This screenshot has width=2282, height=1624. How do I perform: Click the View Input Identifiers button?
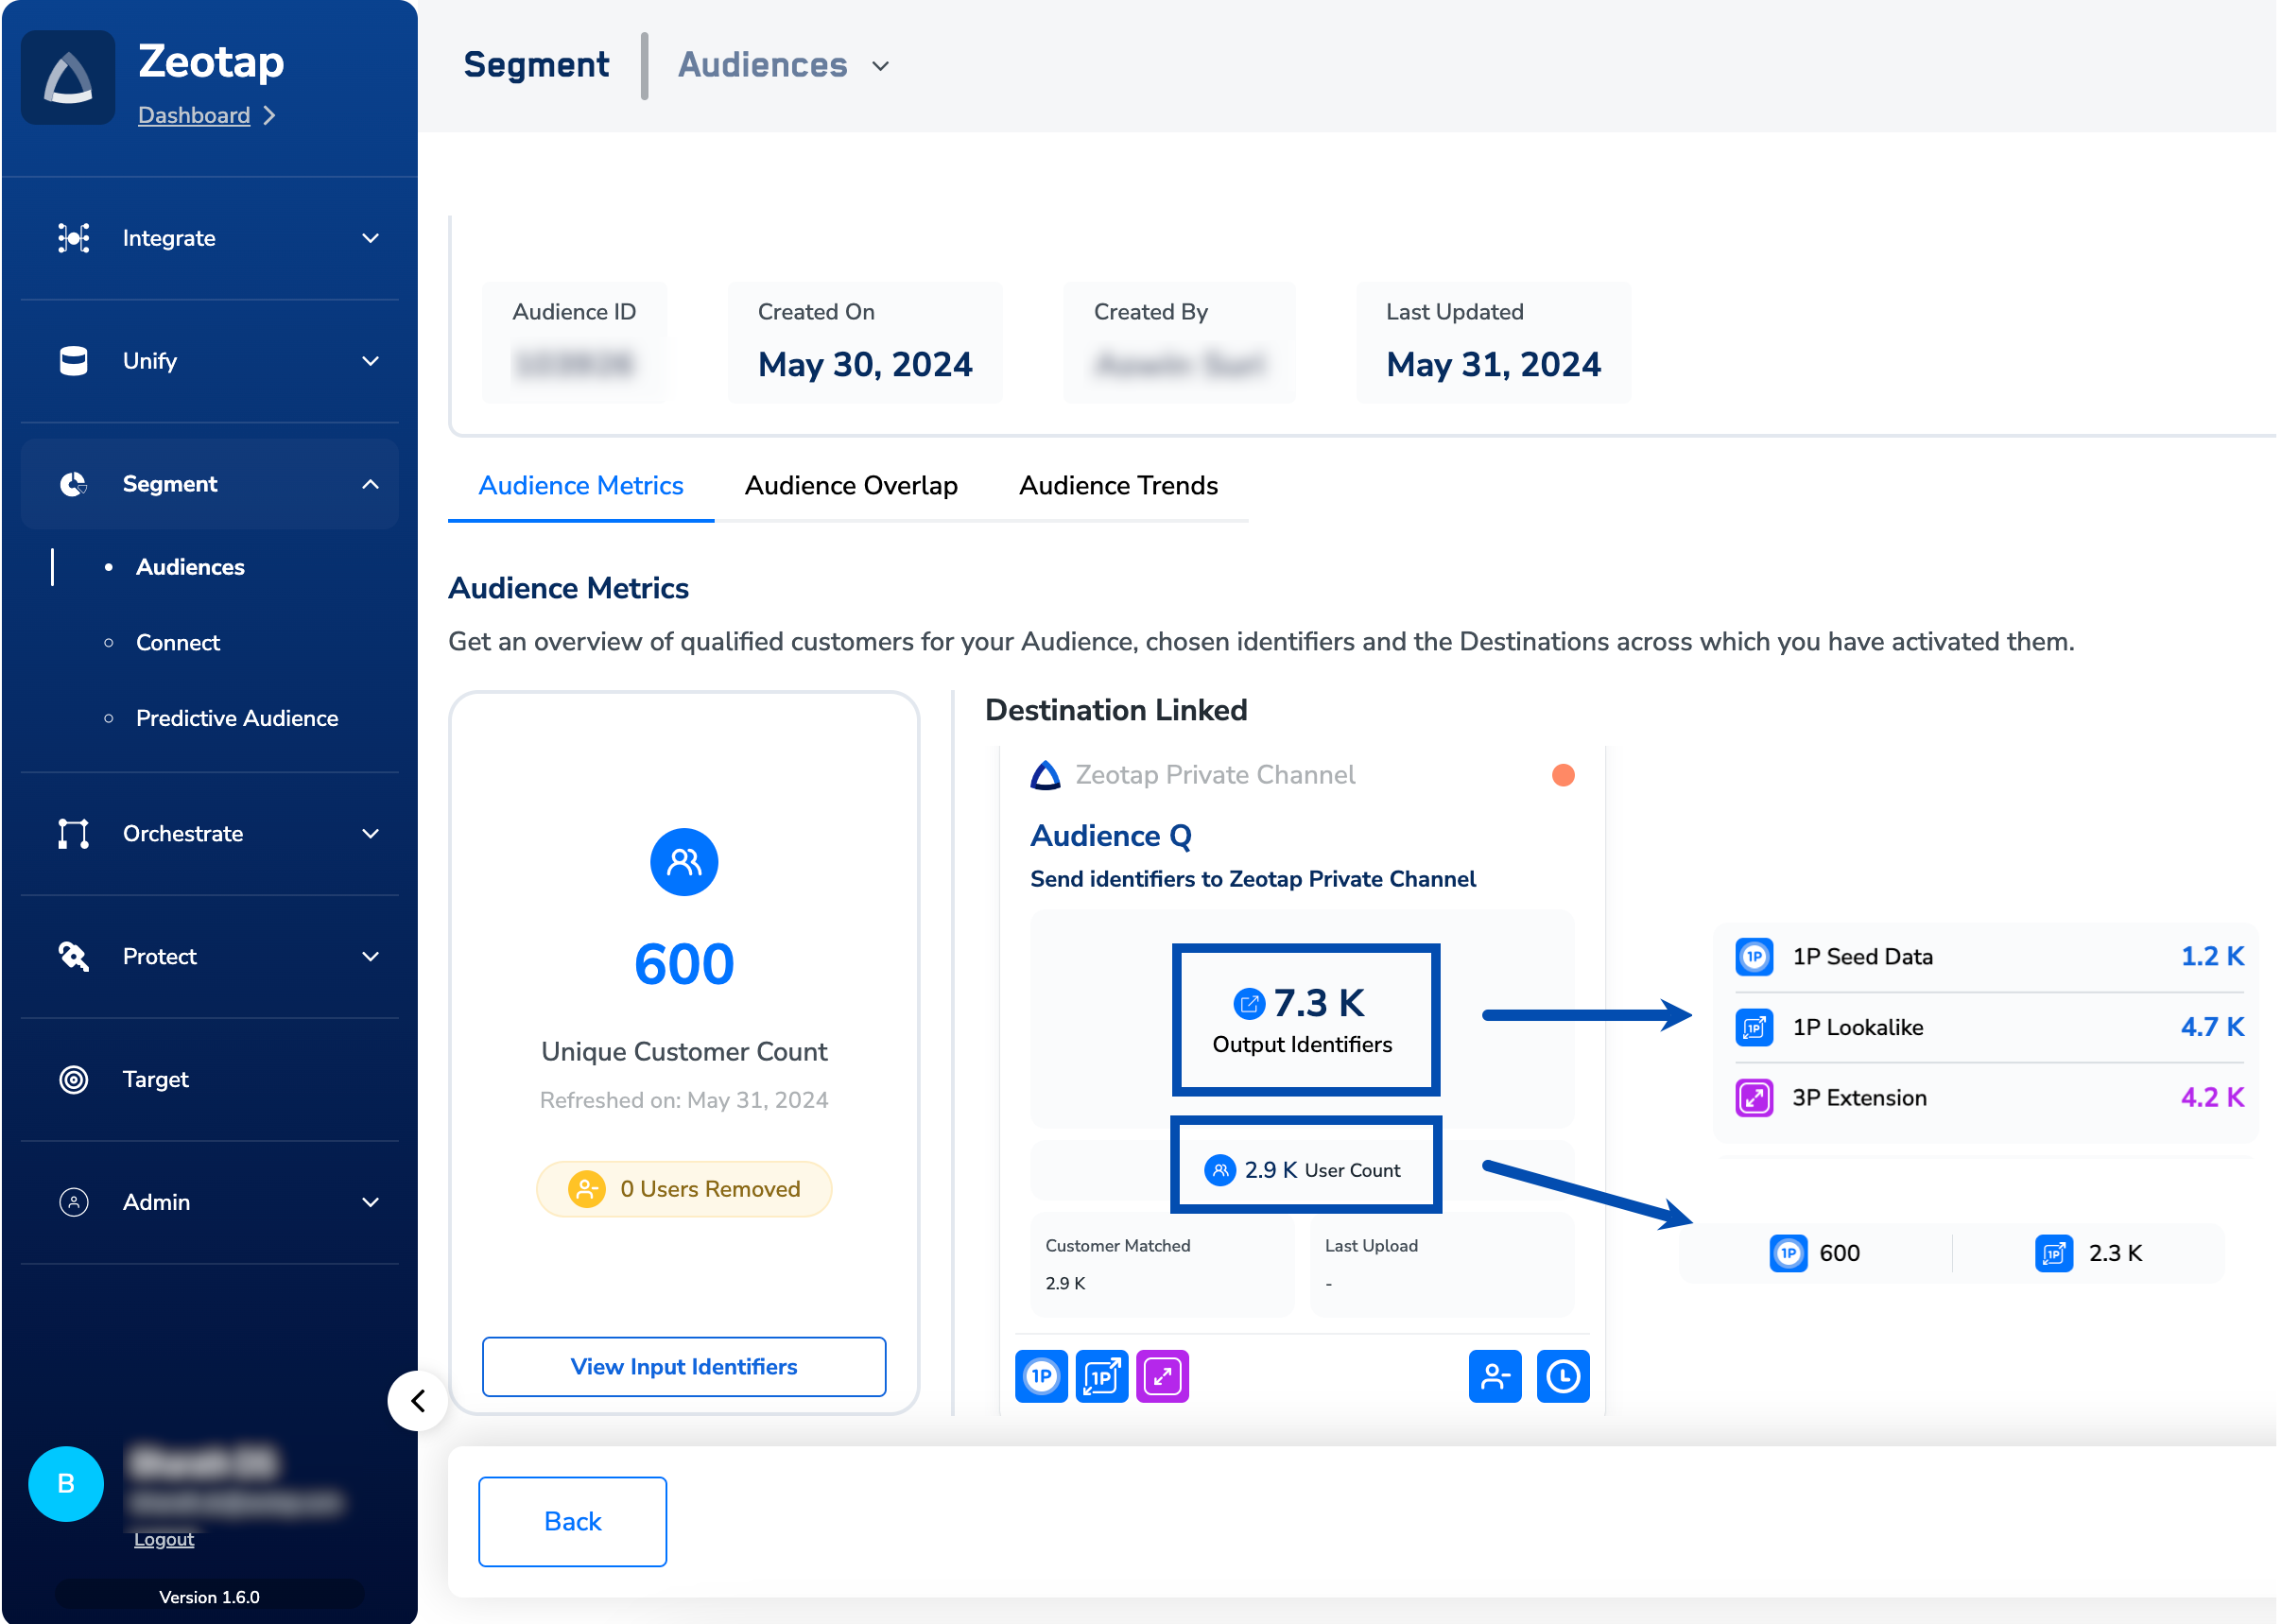coord(683,1366)
